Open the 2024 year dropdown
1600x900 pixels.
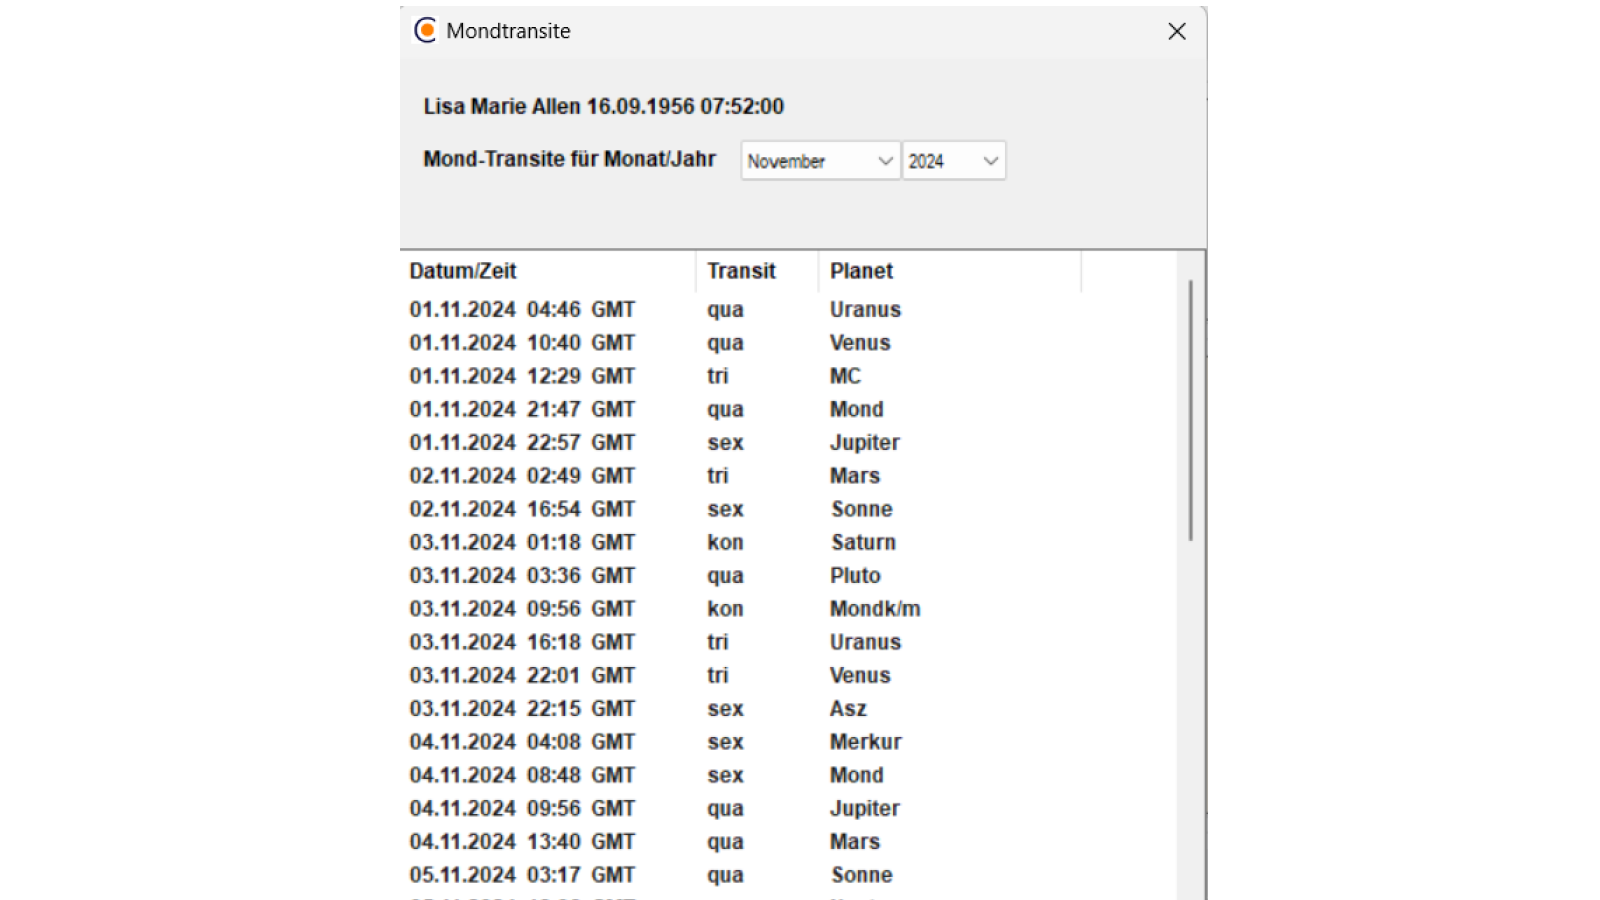[954, 161]
